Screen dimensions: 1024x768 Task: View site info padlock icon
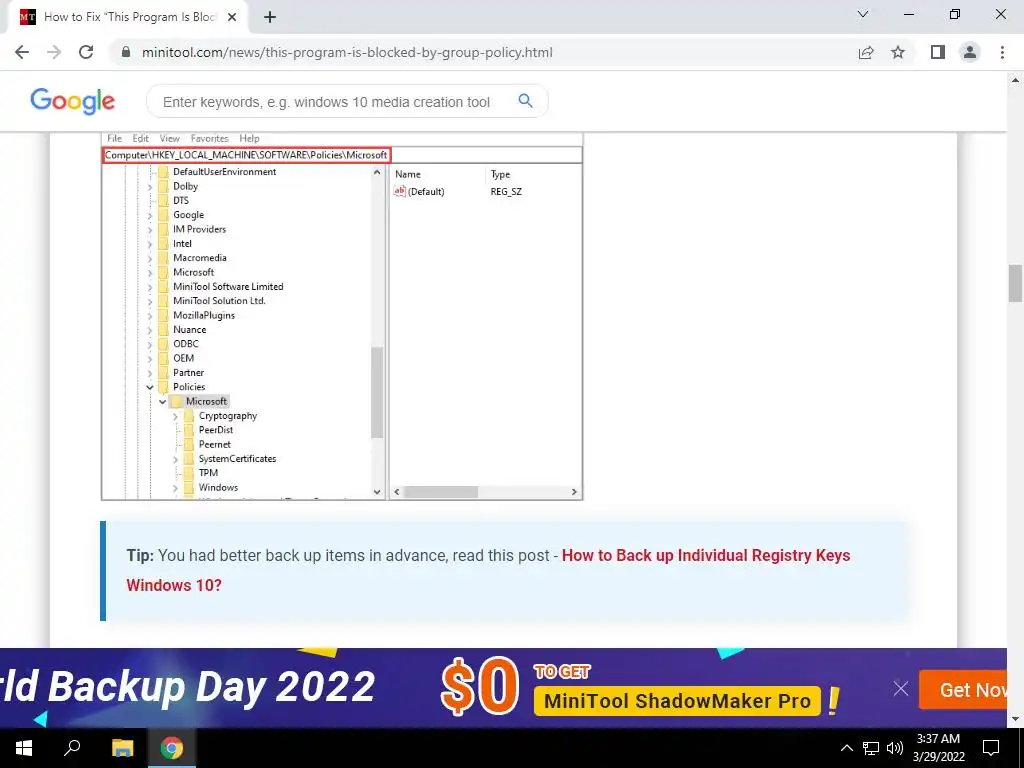click(x=126, y=52)
